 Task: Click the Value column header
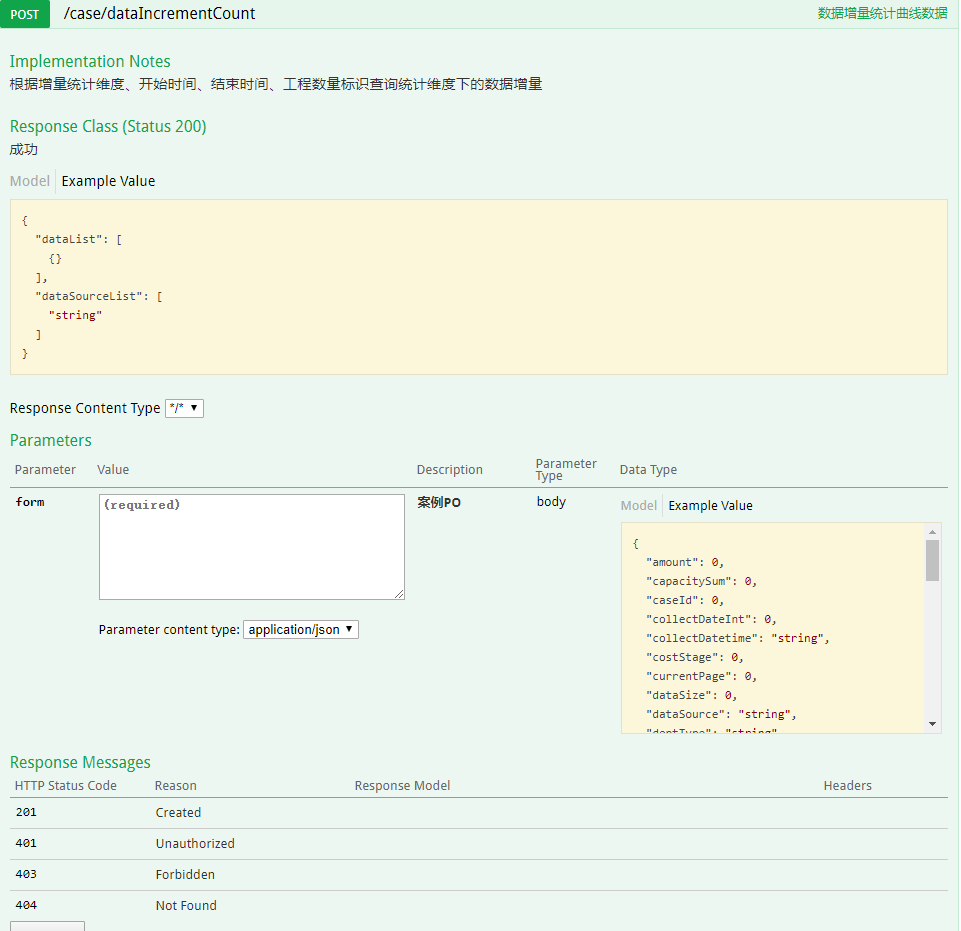point(113,469)
